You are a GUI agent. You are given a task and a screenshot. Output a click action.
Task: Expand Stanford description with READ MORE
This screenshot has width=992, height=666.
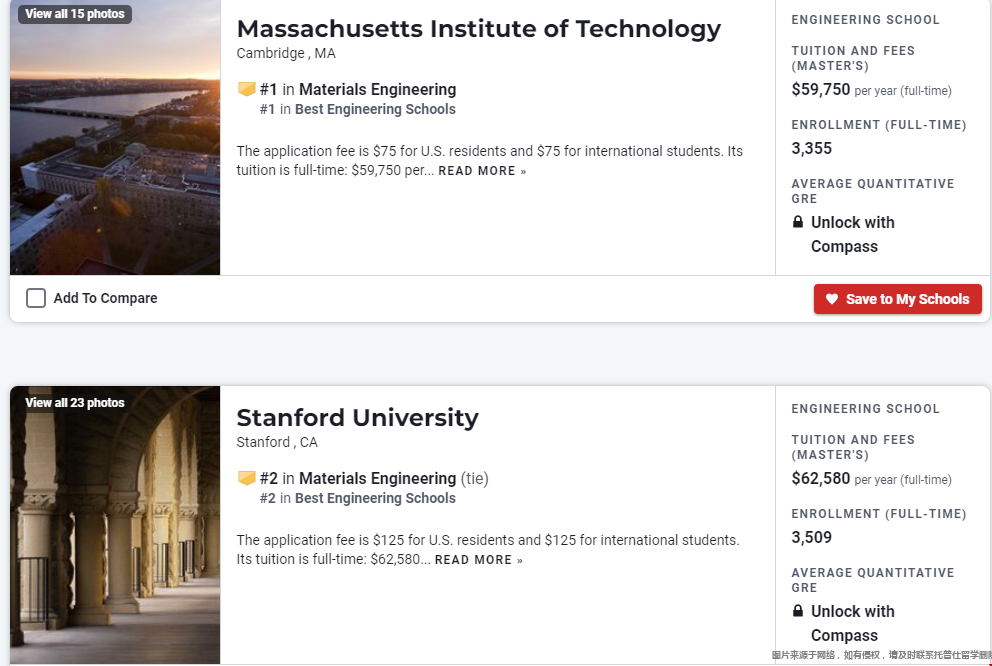point(479,560)
